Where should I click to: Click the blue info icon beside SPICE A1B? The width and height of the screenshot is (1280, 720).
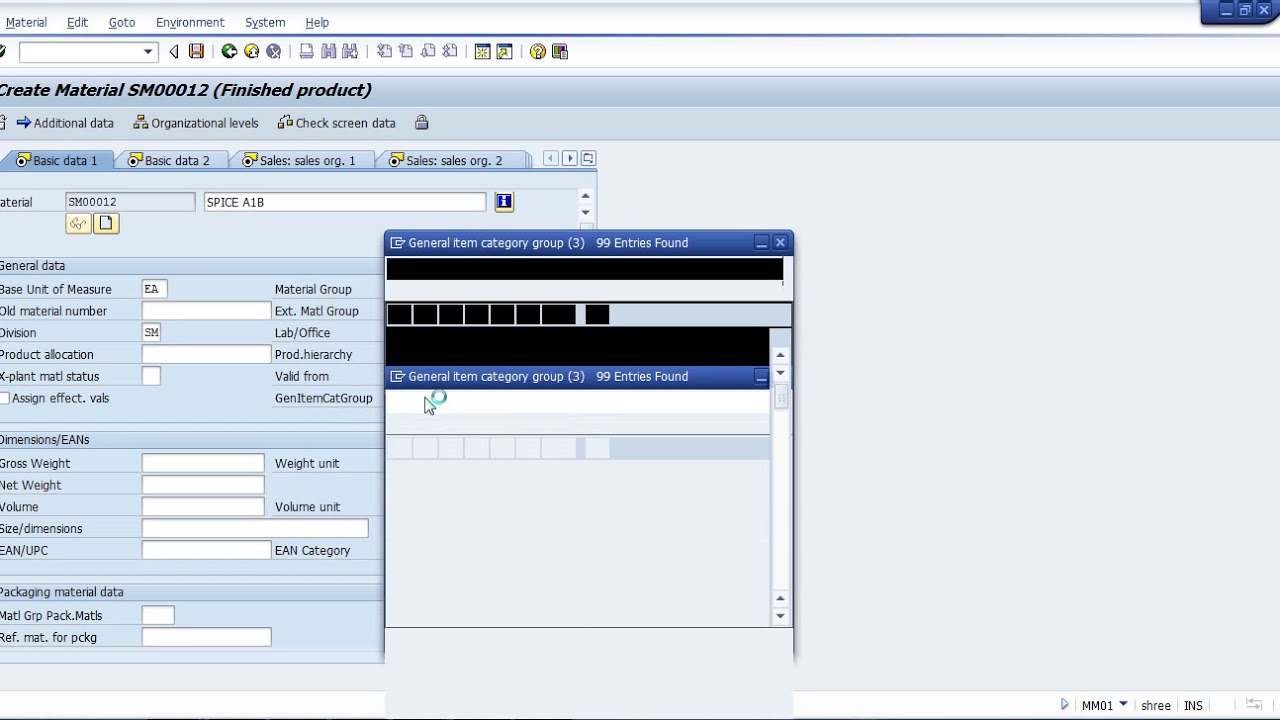click(504, 202)
